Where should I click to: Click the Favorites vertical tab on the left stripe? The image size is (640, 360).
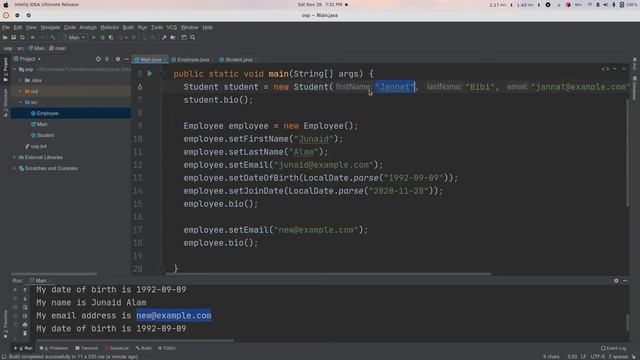[x=5, y=324]
